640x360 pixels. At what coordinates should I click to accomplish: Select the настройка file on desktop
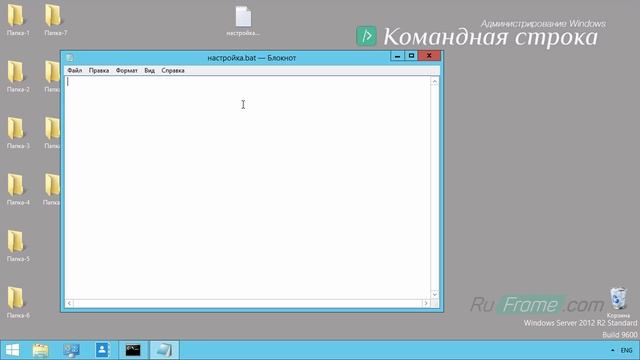coord(243,21)
